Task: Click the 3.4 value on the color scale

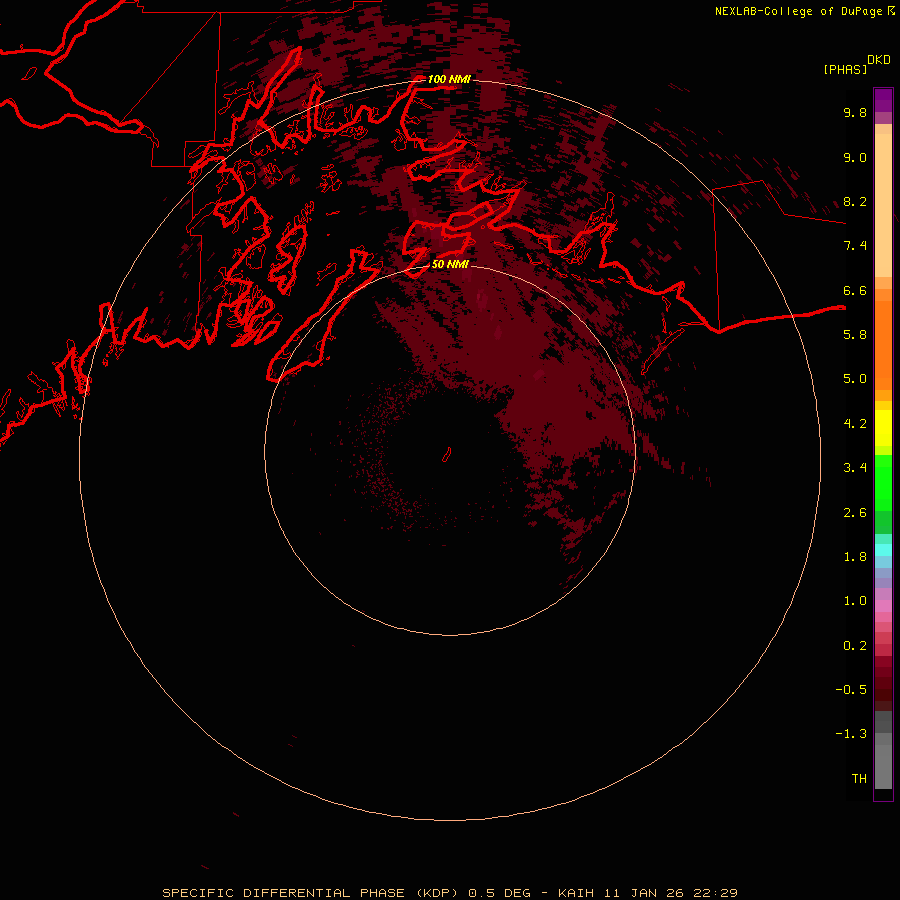Action: 855,468
